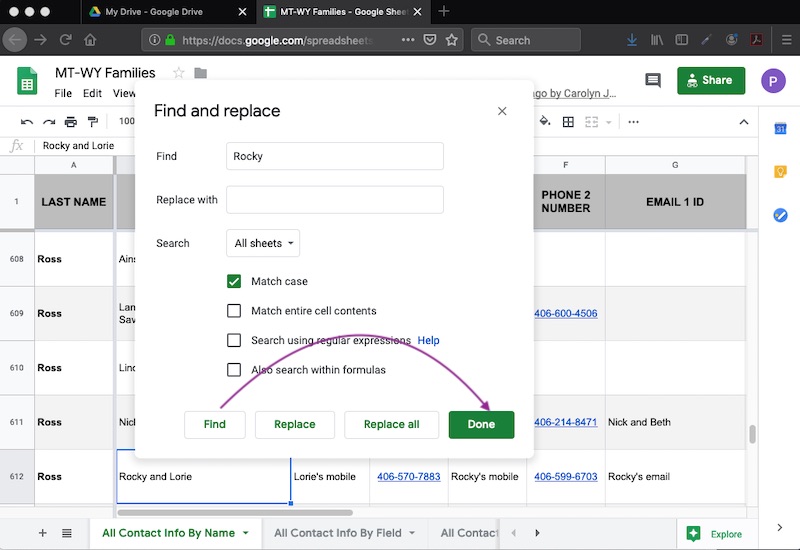This screenshot has height=550, width=800.
Task: Open the Tasks side panel icon
Action: (780, 215)
